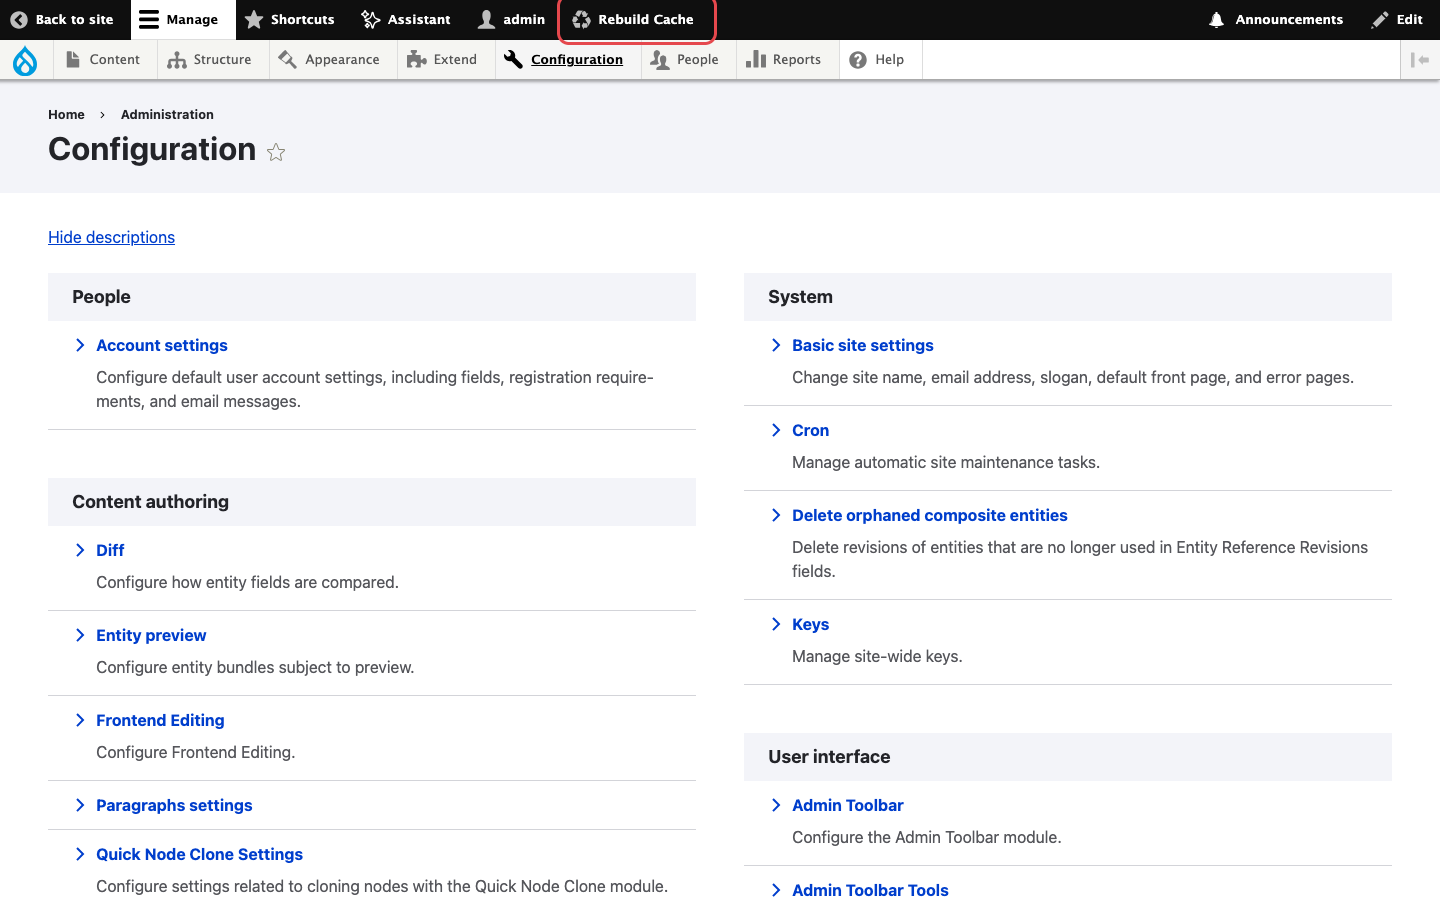Toggle toolbar orientation to vertical

[1420, 60]
